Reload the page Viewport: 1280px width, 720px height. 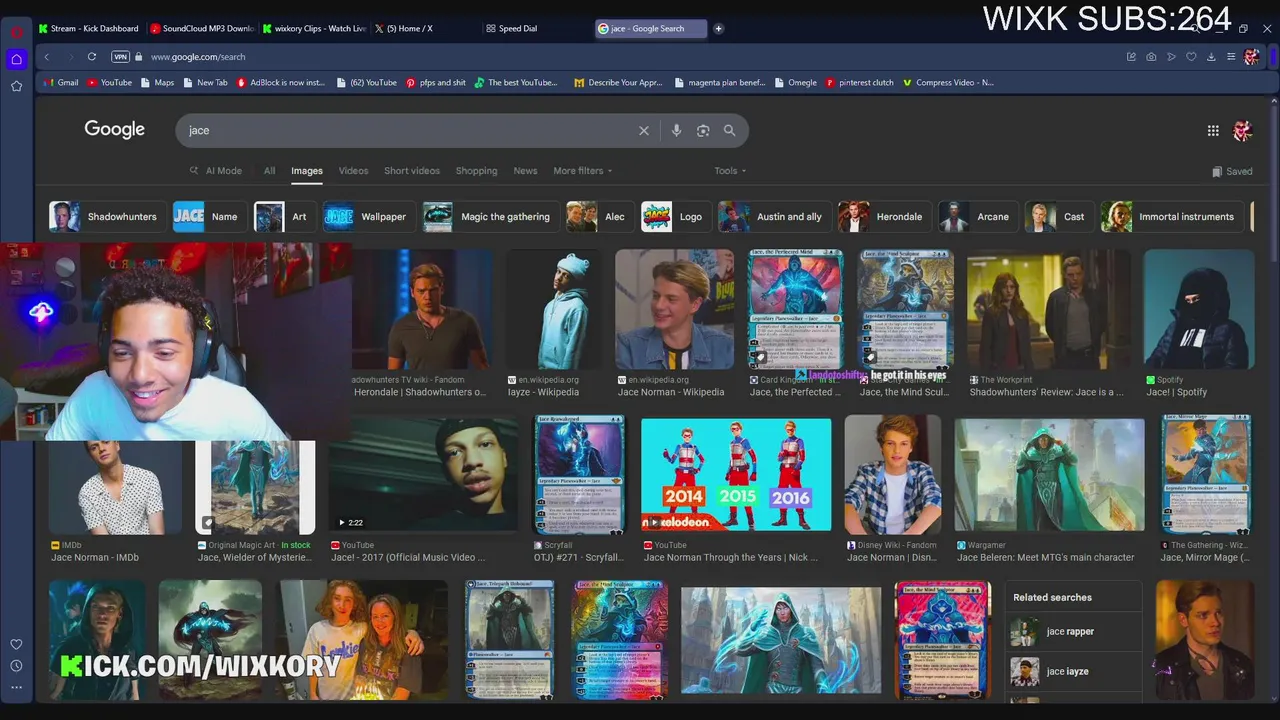(91, 57)
